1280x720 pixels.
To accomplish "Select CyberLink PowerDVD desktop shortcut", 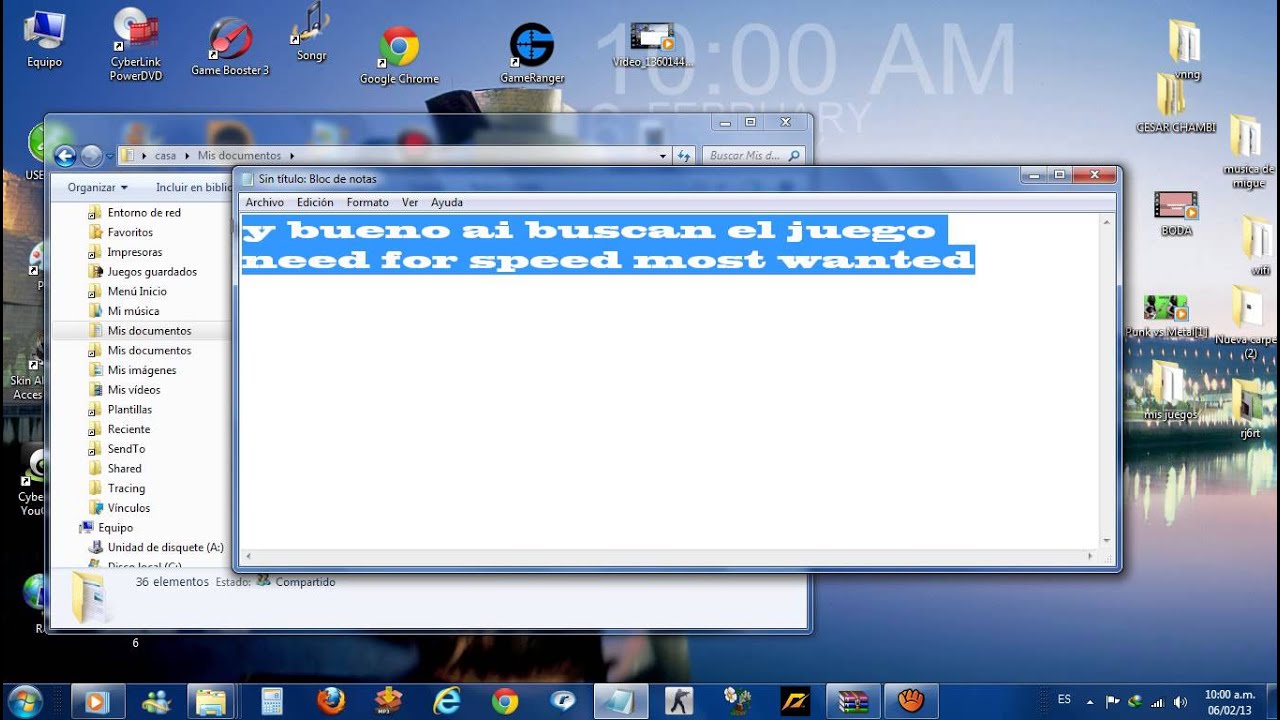I will [135, 44].
